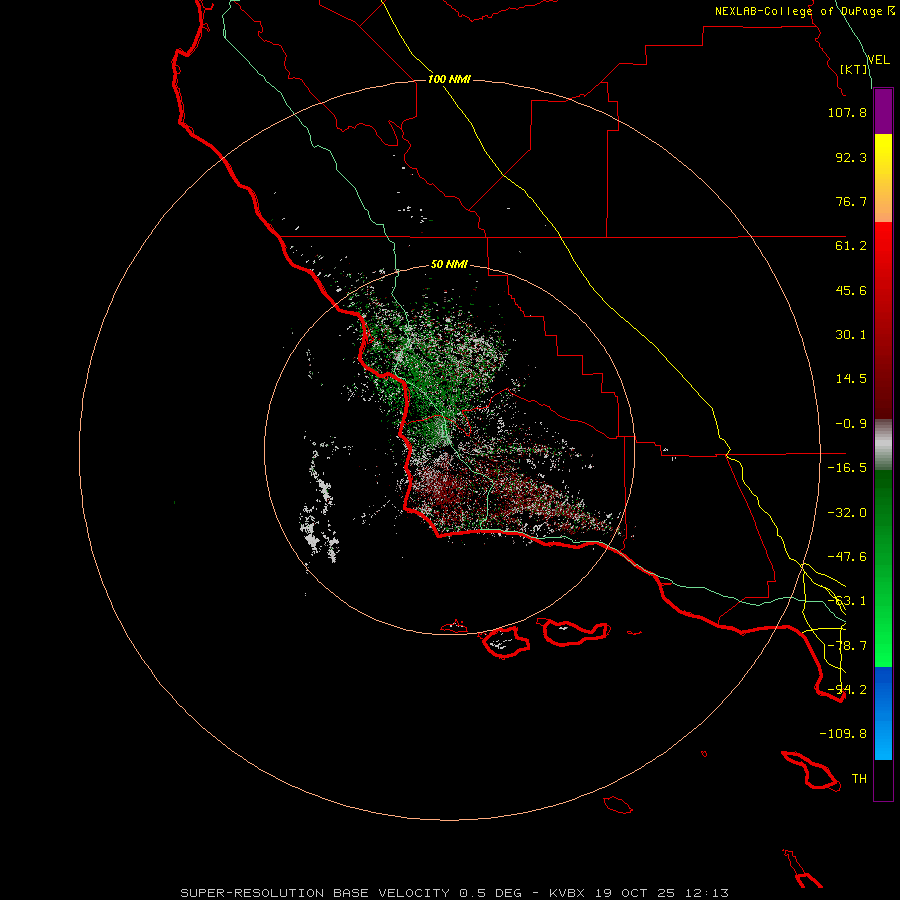Click the VEL legend title

click(878, 60)
